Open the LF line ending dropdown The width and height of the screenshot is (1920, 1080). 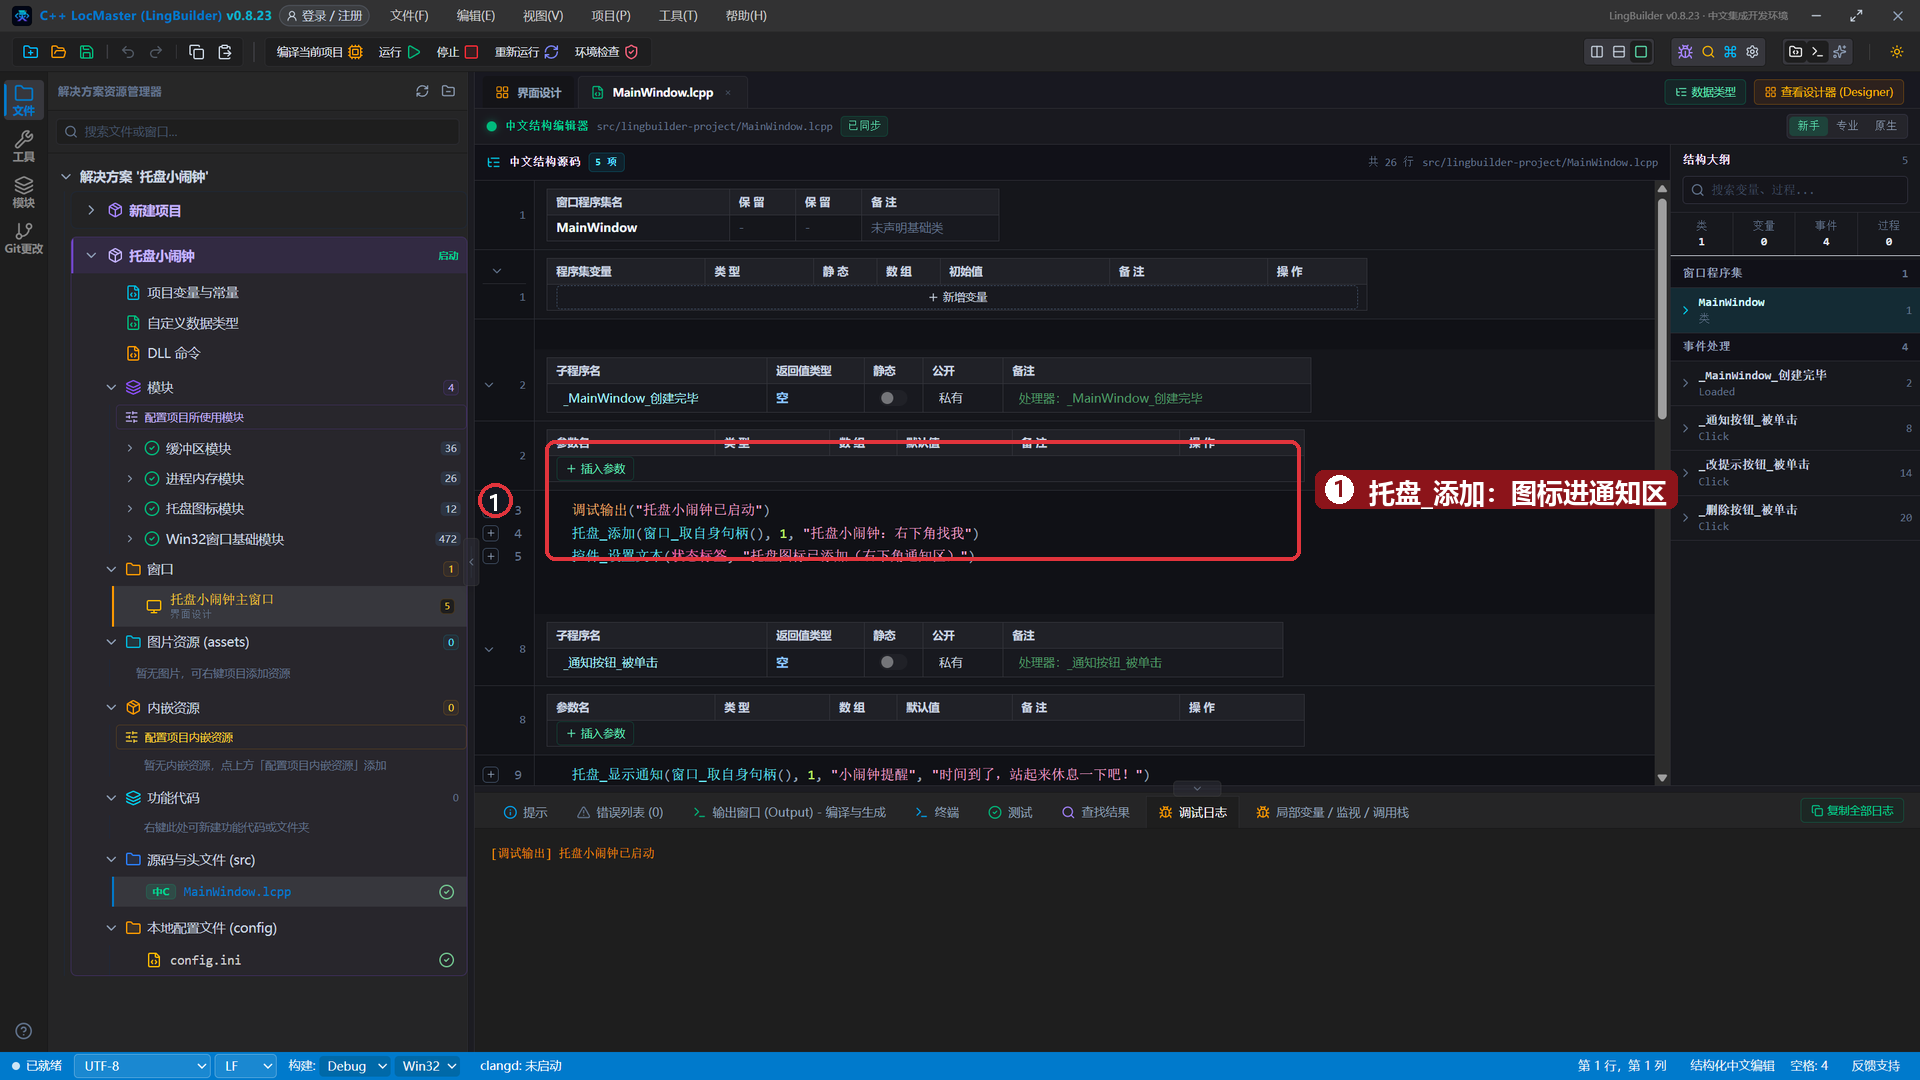(x=245, y=1066)
